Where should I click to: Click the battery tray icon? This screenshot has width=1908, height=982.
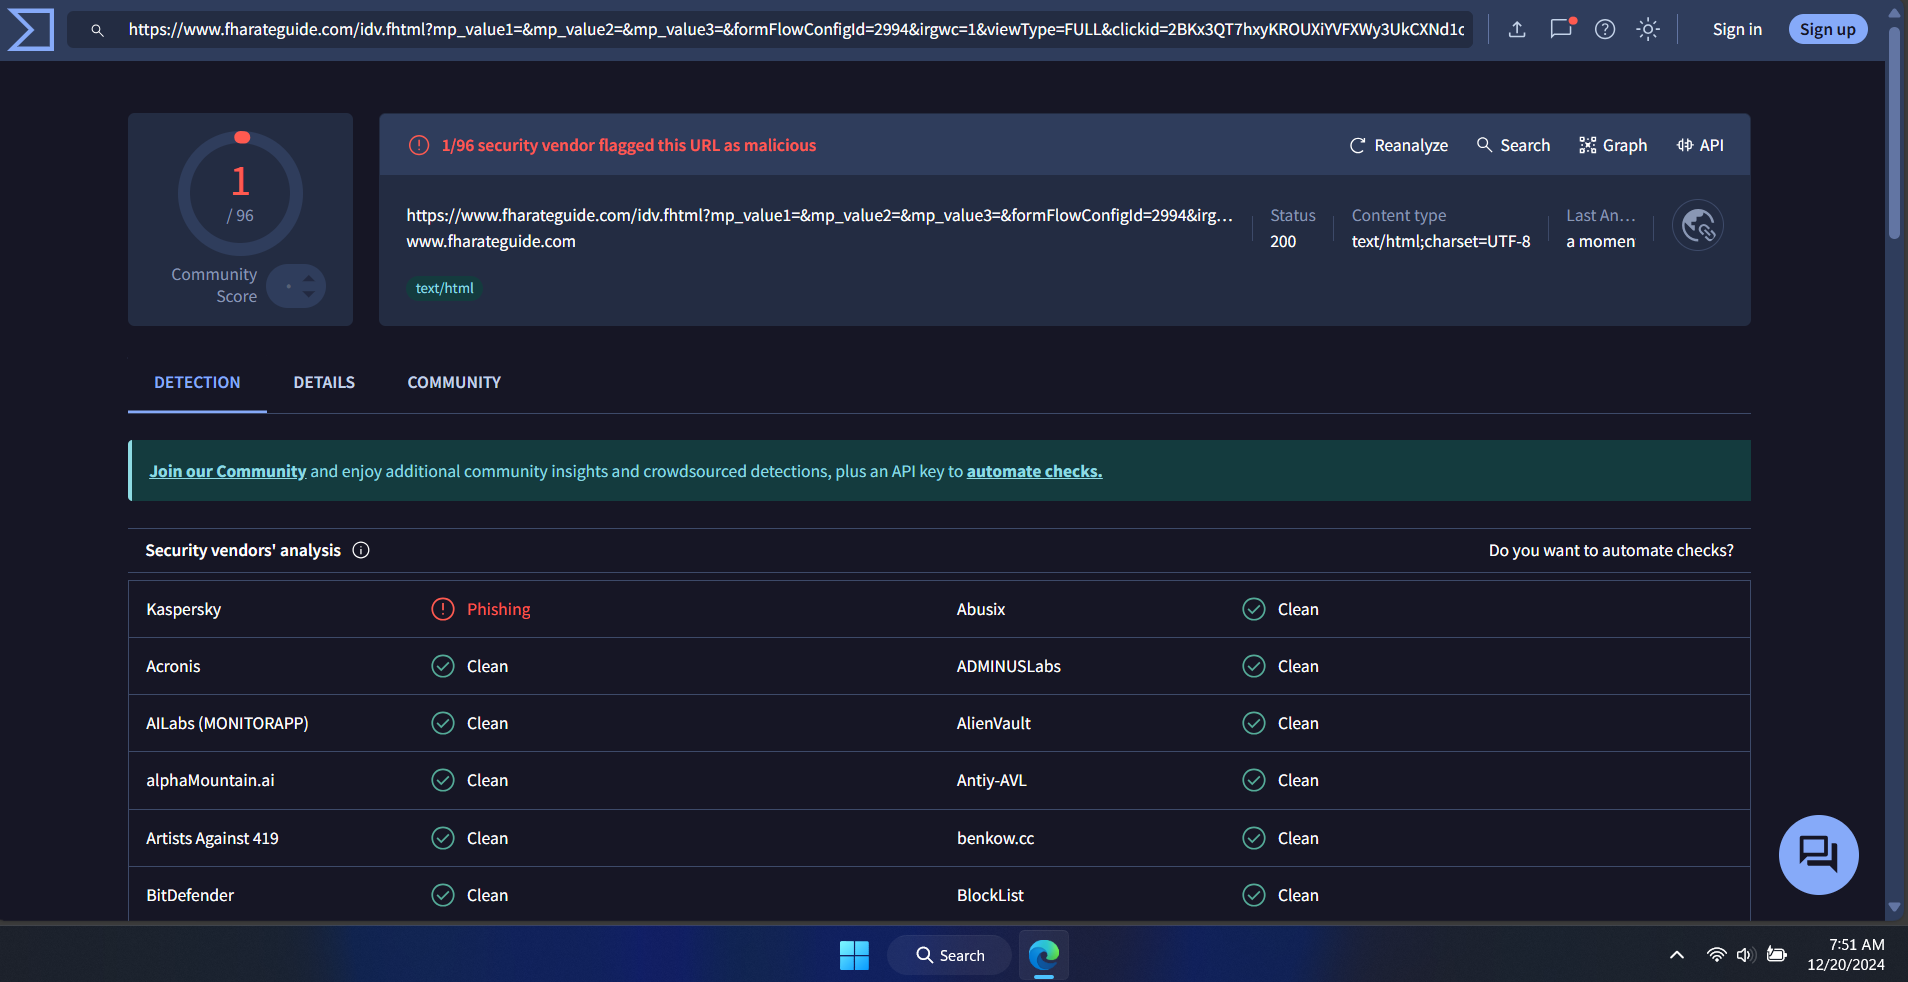[1777, 955]
